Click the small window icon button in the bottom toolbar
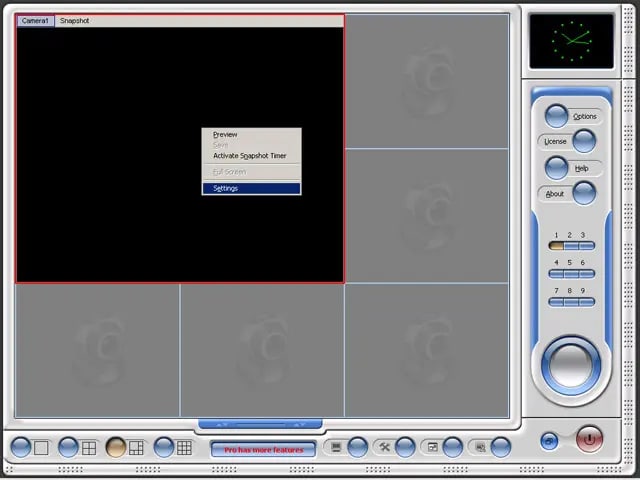Viewport: 640px width, 480px height. [x=453, y=447]
